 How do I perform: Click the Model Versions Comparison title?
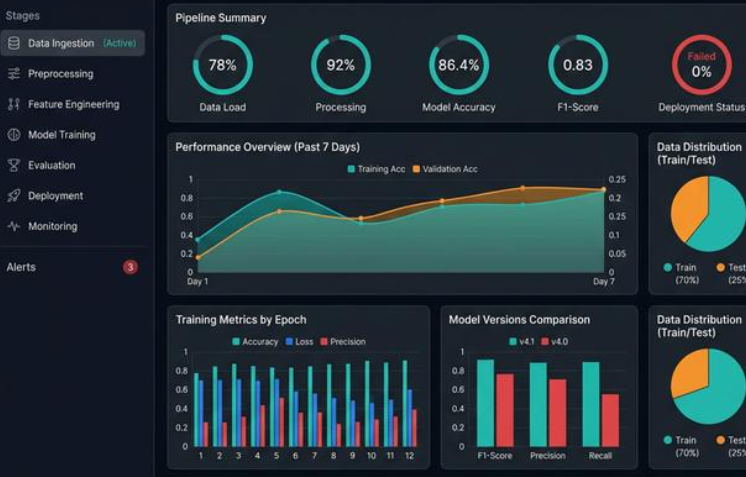[x=519, y=320]
